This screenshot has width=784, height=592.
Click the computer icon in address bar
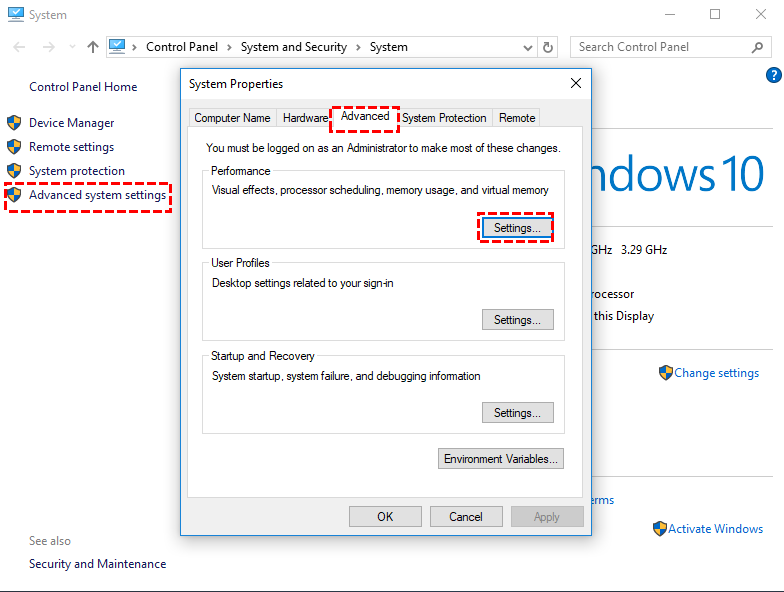pyautogui.click(x=117, y=46)
